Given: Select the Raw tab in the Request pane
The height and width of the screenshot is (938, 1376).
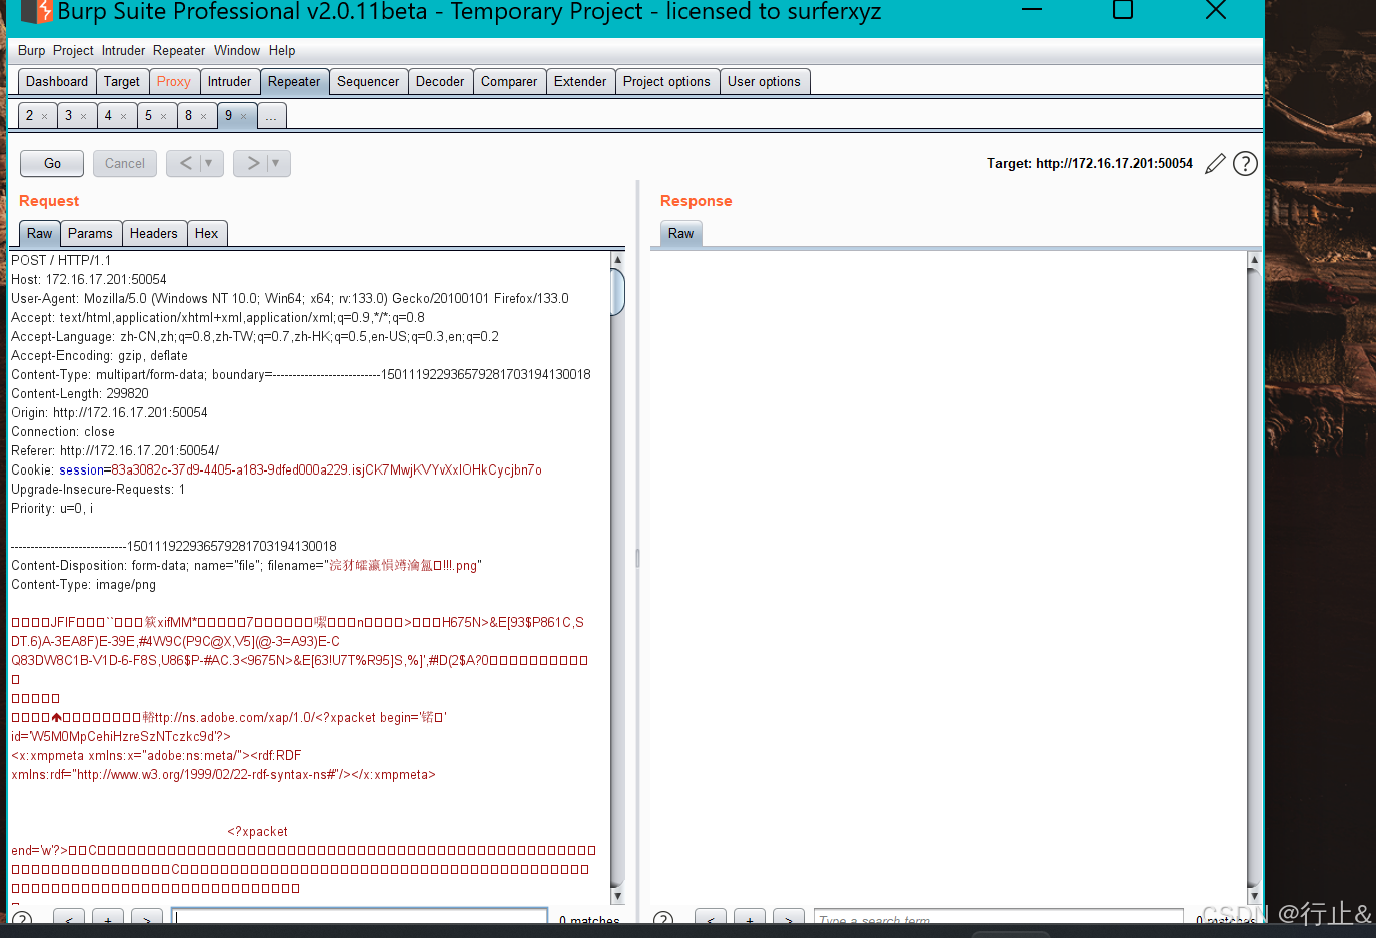Looking at the screenshot, I should coord(40,233).
